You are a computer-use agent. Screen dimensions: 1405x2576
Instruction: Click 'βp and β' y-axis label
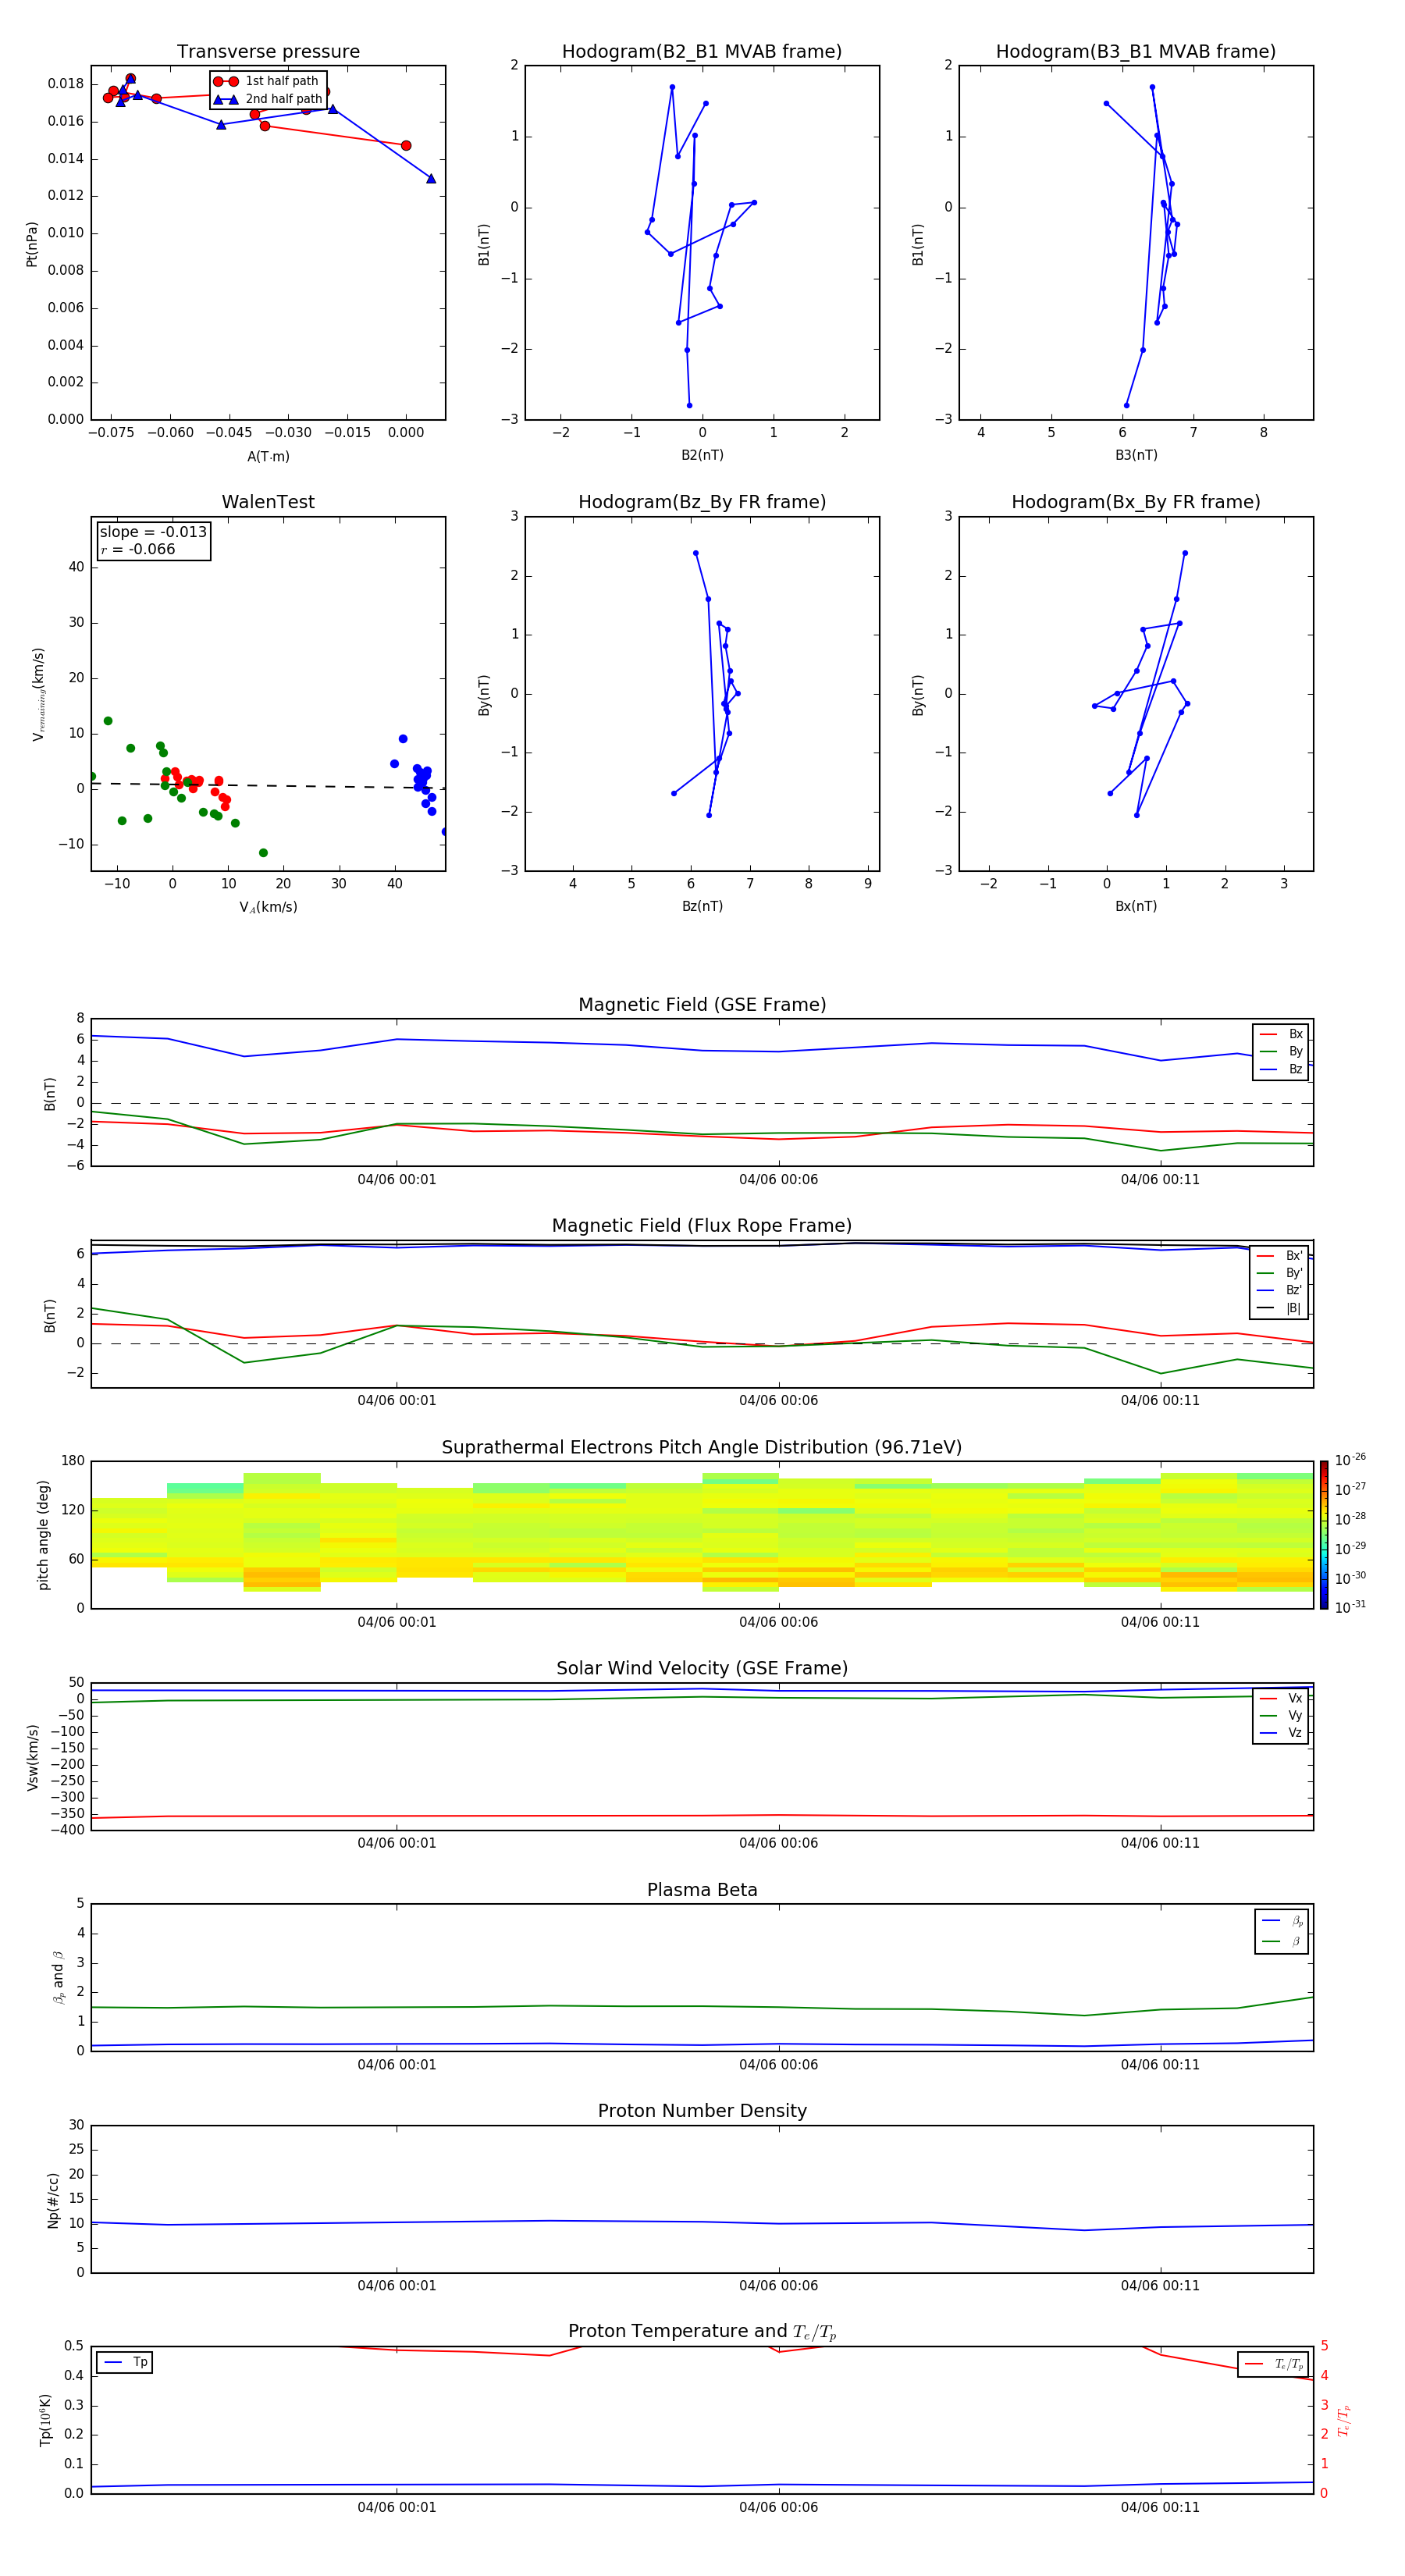[58, 1977]
